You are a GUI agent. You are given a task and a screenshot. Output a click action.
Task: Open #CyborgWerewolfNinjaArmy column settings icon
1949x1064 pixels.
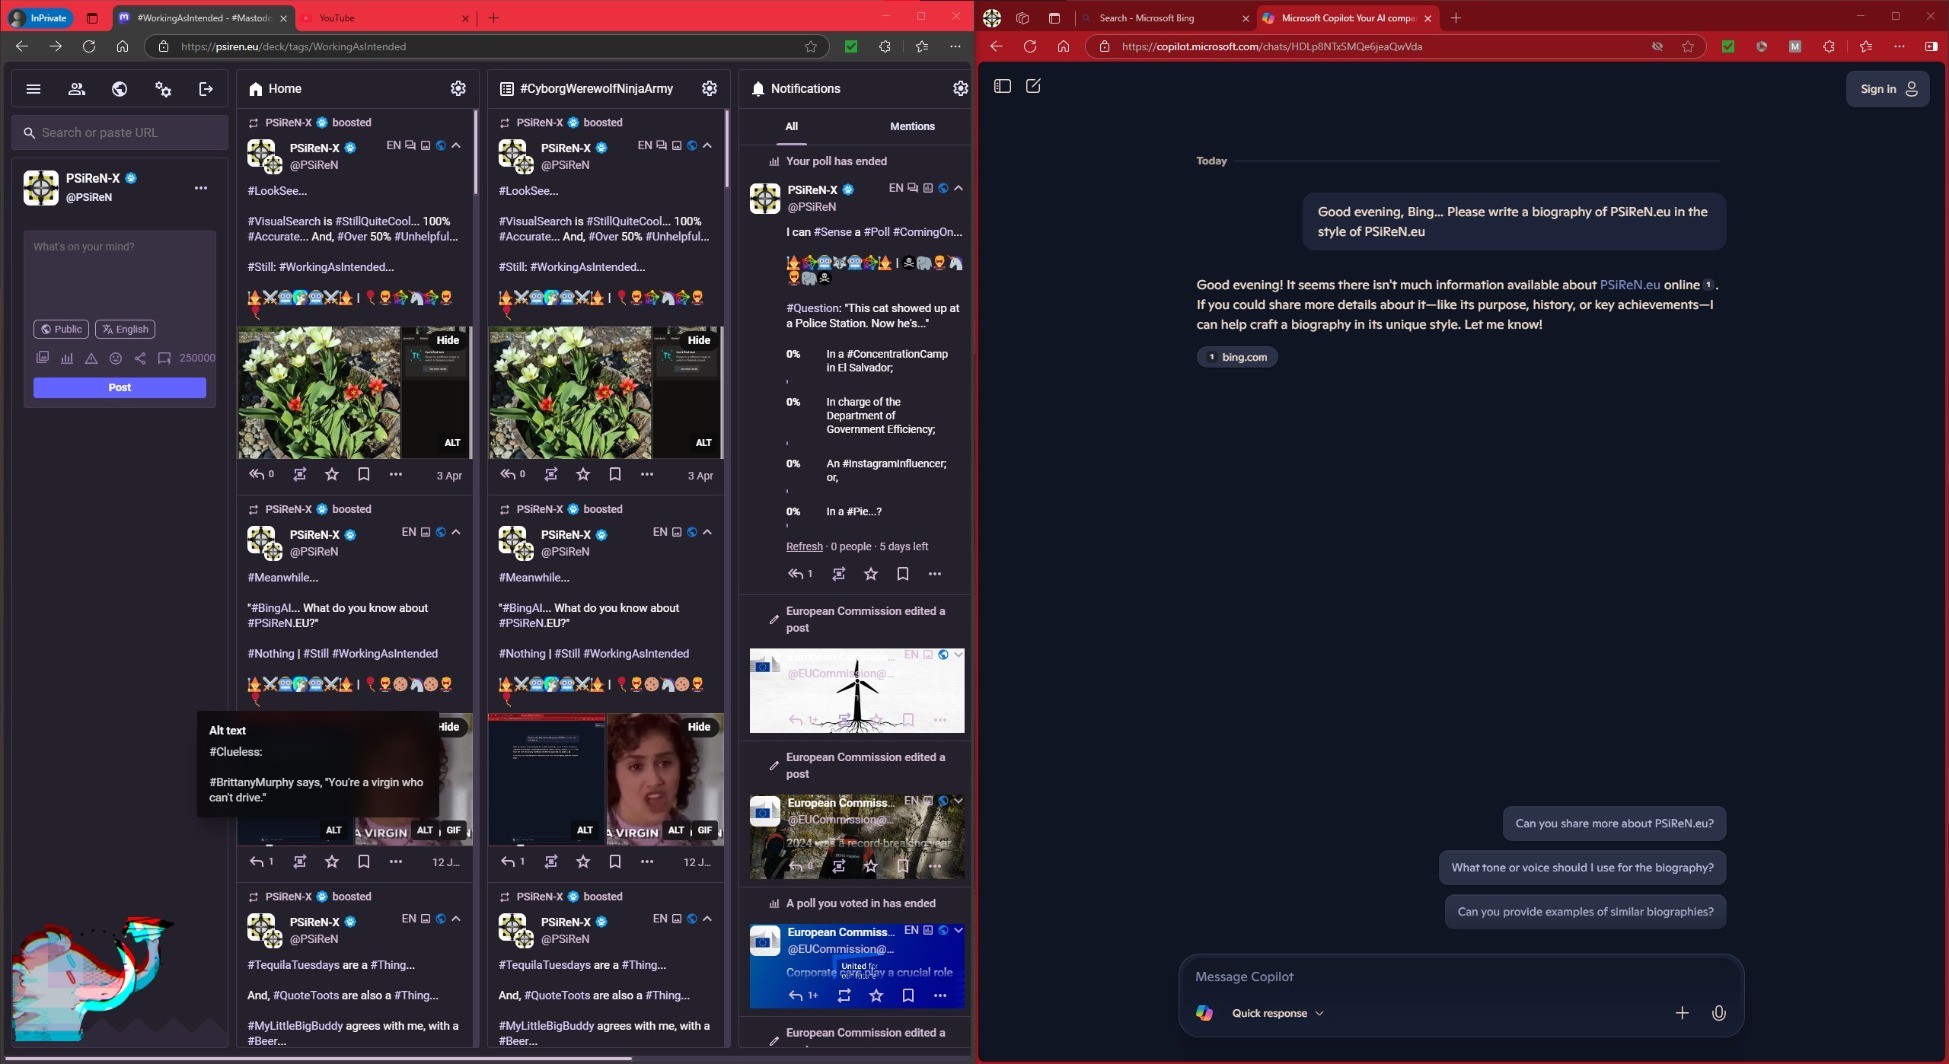(x=709, y=88)
